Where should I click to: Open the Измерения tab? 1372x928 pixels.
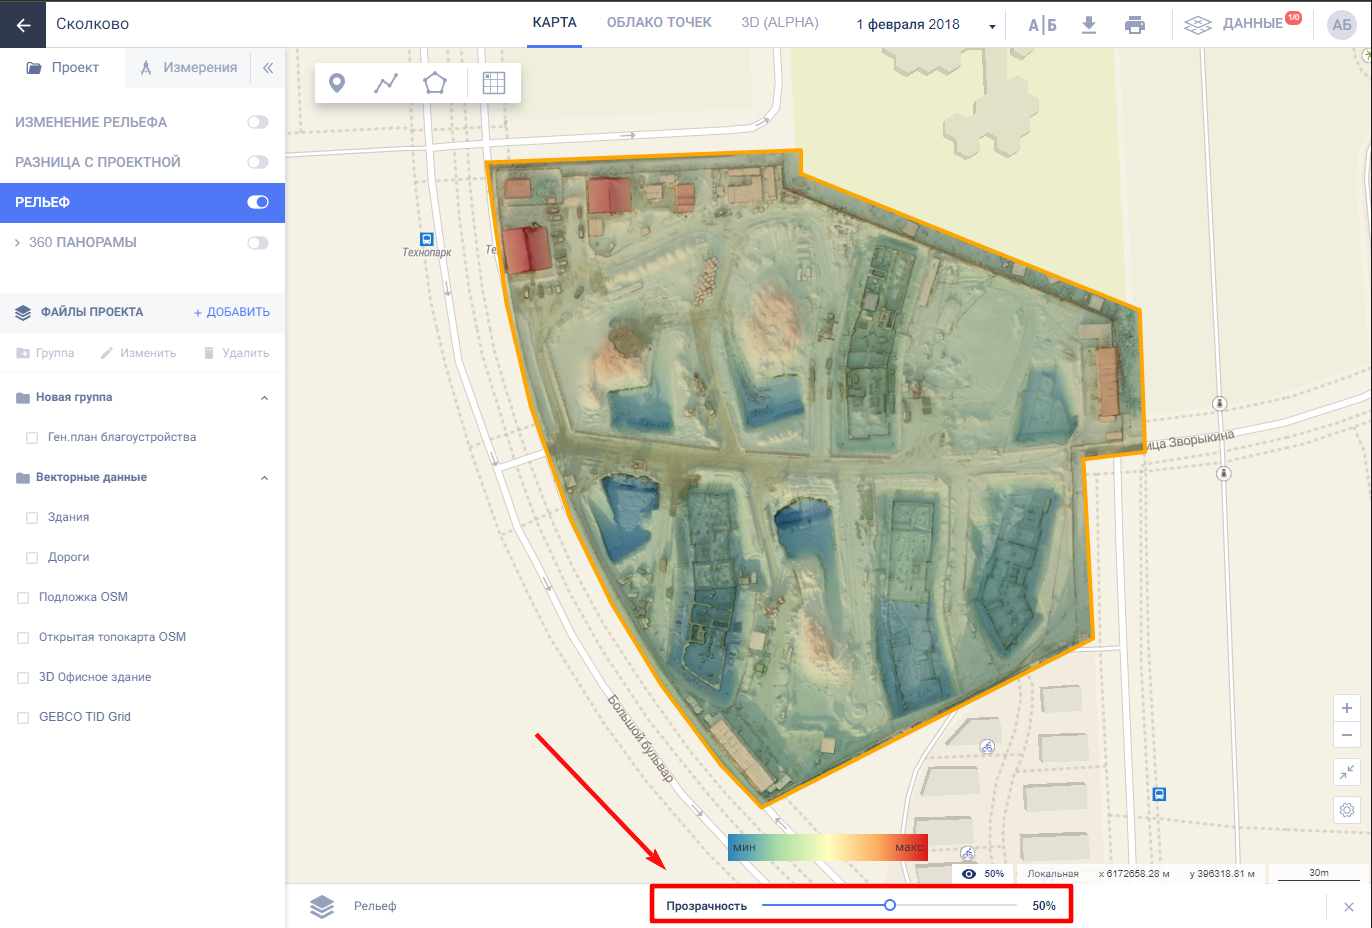[x=189, y=68]
